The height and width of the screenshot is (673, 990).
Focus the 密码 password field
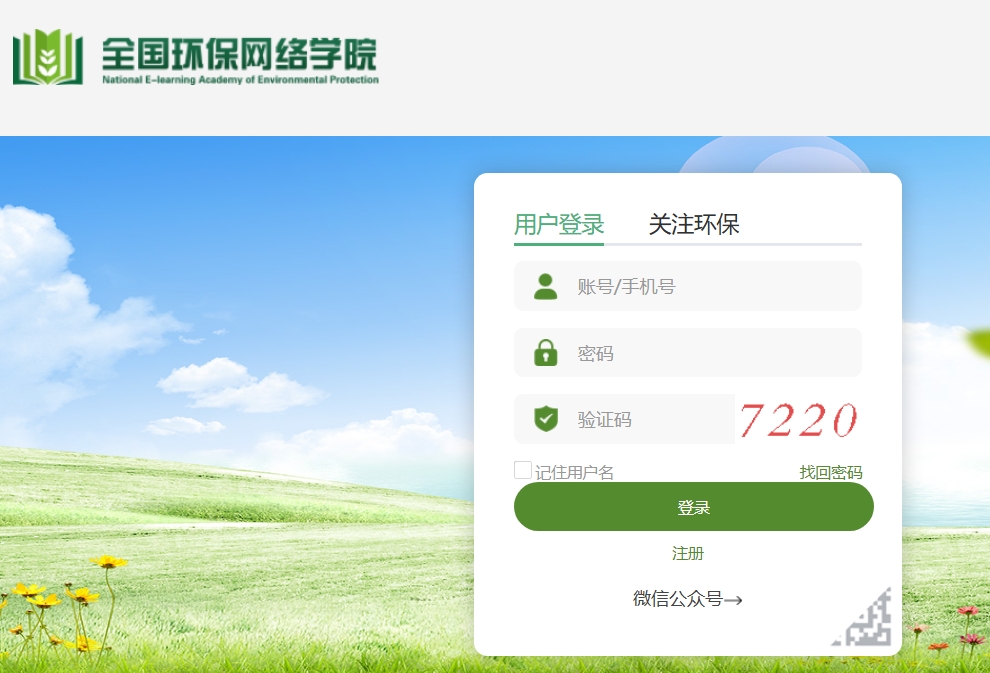688,353
